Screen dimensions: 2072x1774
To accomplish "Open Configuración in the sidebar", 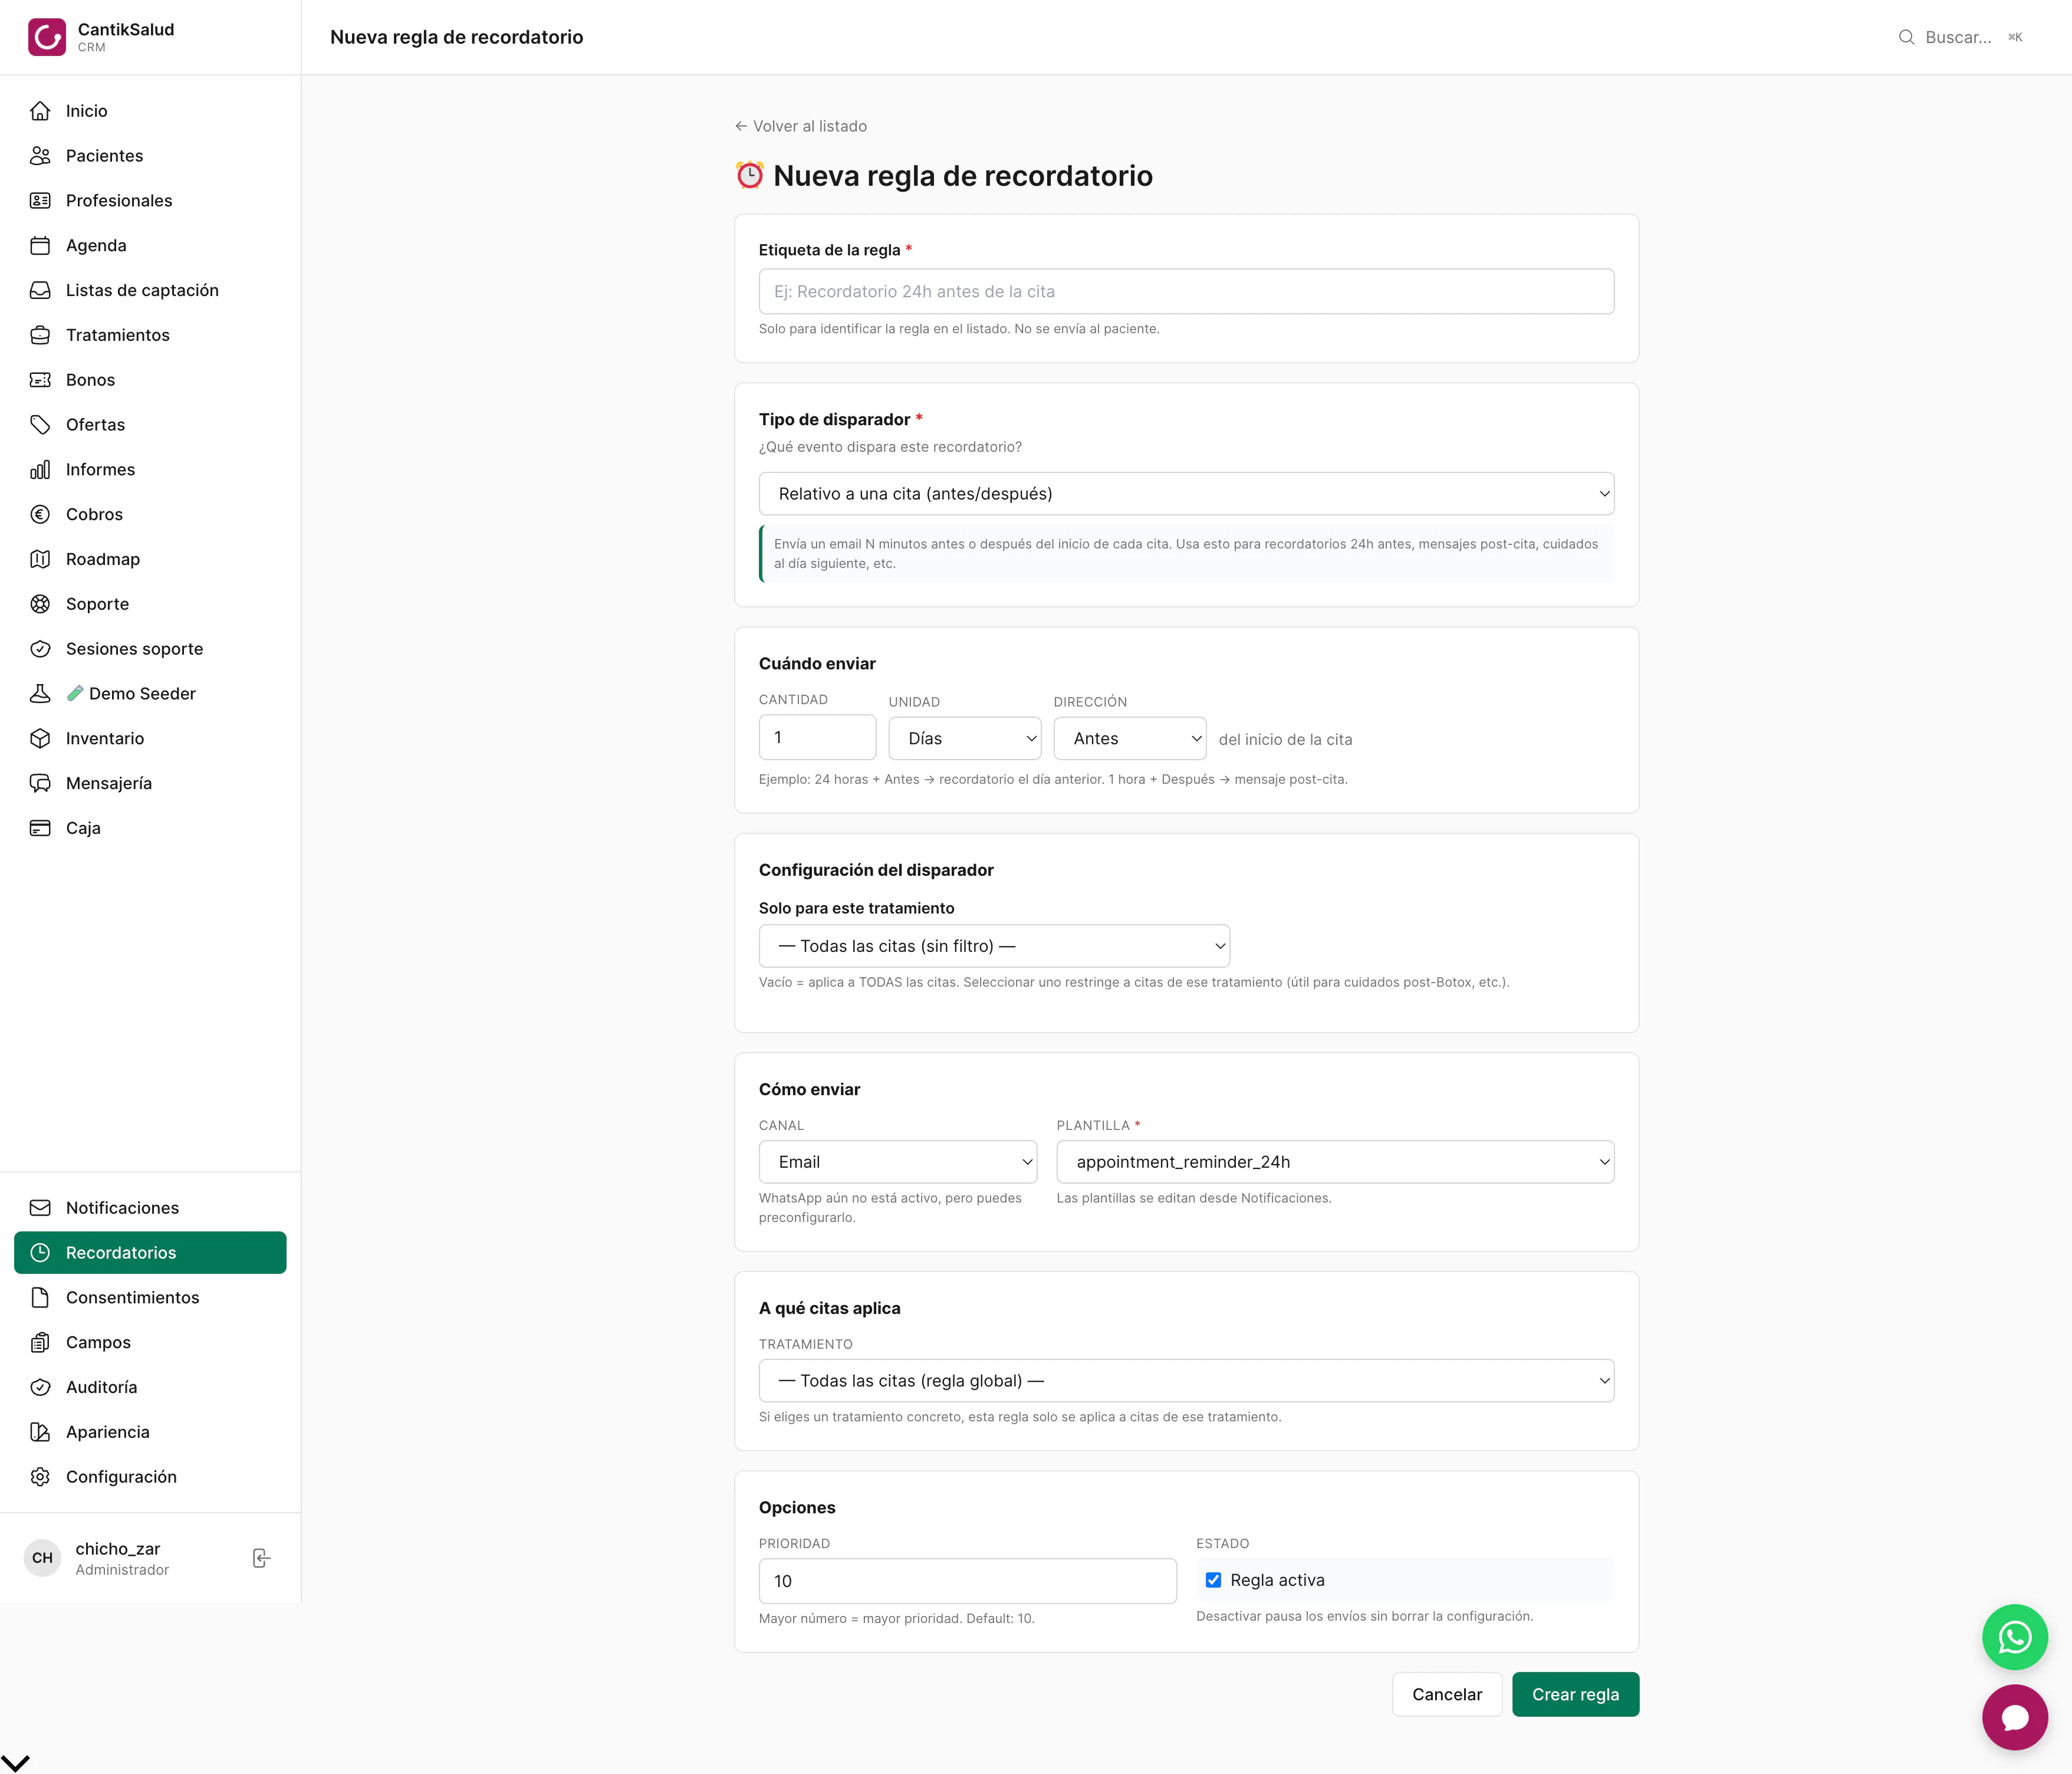I will click(150, 1477).
